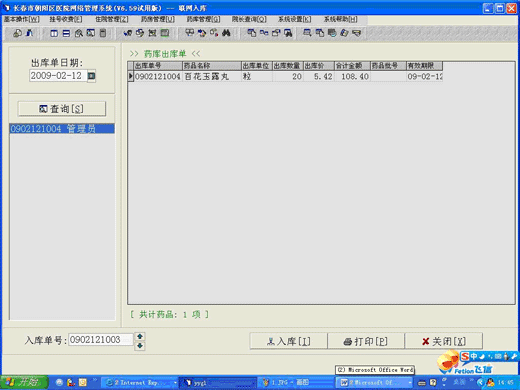The height and width of the screenshot is (390, 520).
Task: Click the green grid toolbar icon
Action: coord(165,33)
